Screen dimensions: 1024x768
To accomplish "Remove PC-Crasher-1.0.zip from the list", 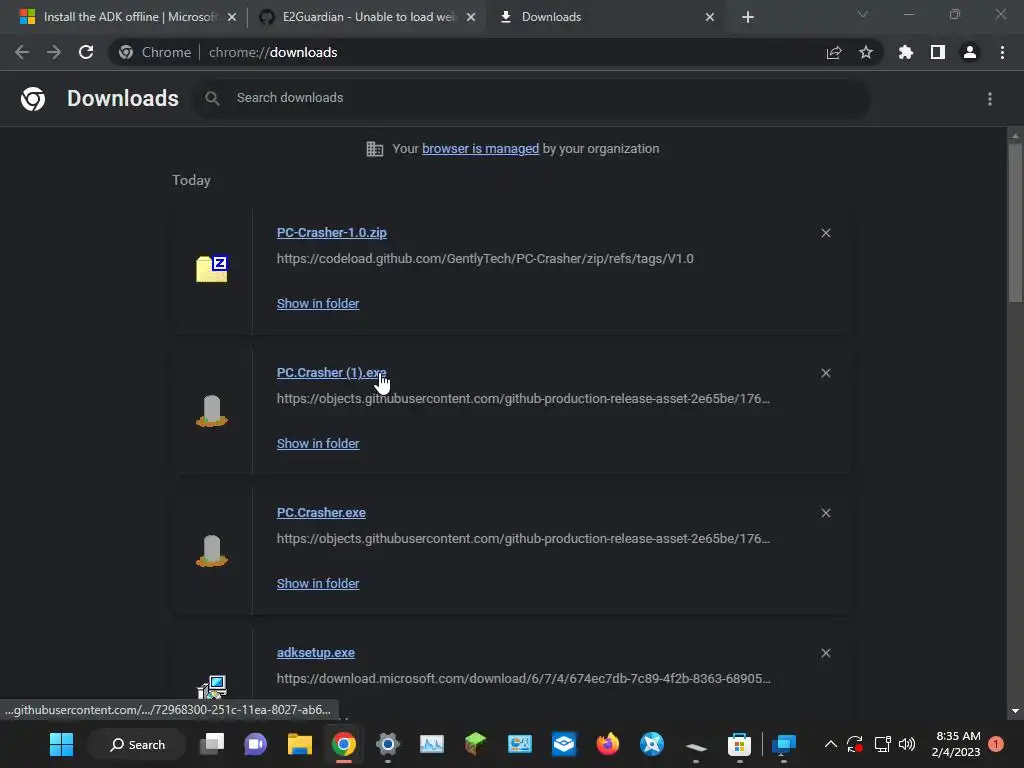I will [x=825, y=233].
